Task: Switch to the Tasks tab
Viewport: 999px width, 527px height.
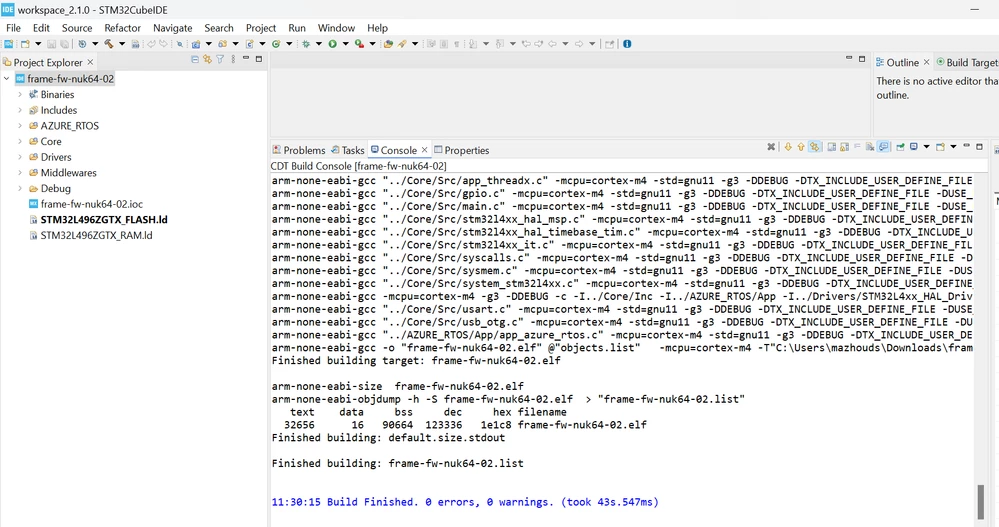Action: [348, 150]
